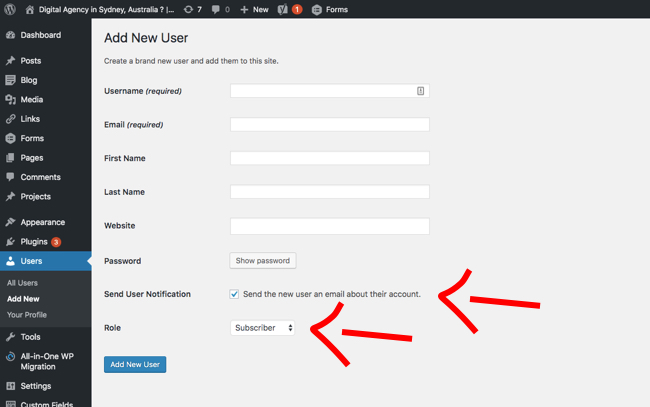Click the Show password button
This screenshot has width=650, height=407.
[263, 261]
